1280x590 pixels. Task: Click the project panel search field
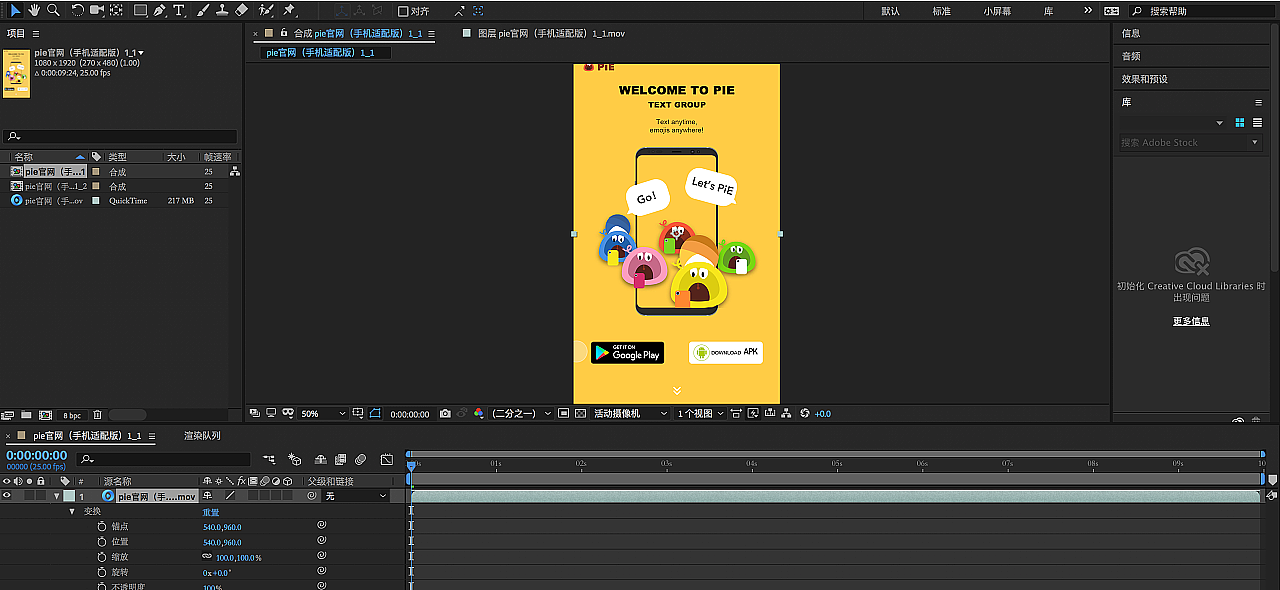(120, 136)
